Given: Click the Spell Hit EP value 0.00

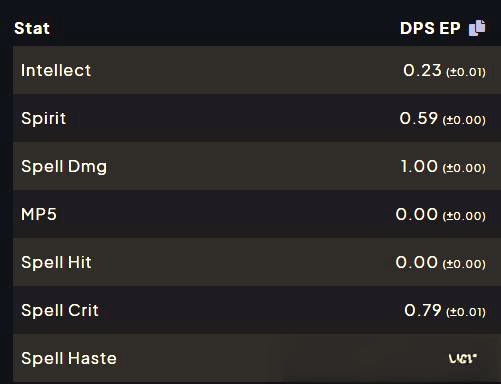Looking at the screenshot, I should pos(416,262).
